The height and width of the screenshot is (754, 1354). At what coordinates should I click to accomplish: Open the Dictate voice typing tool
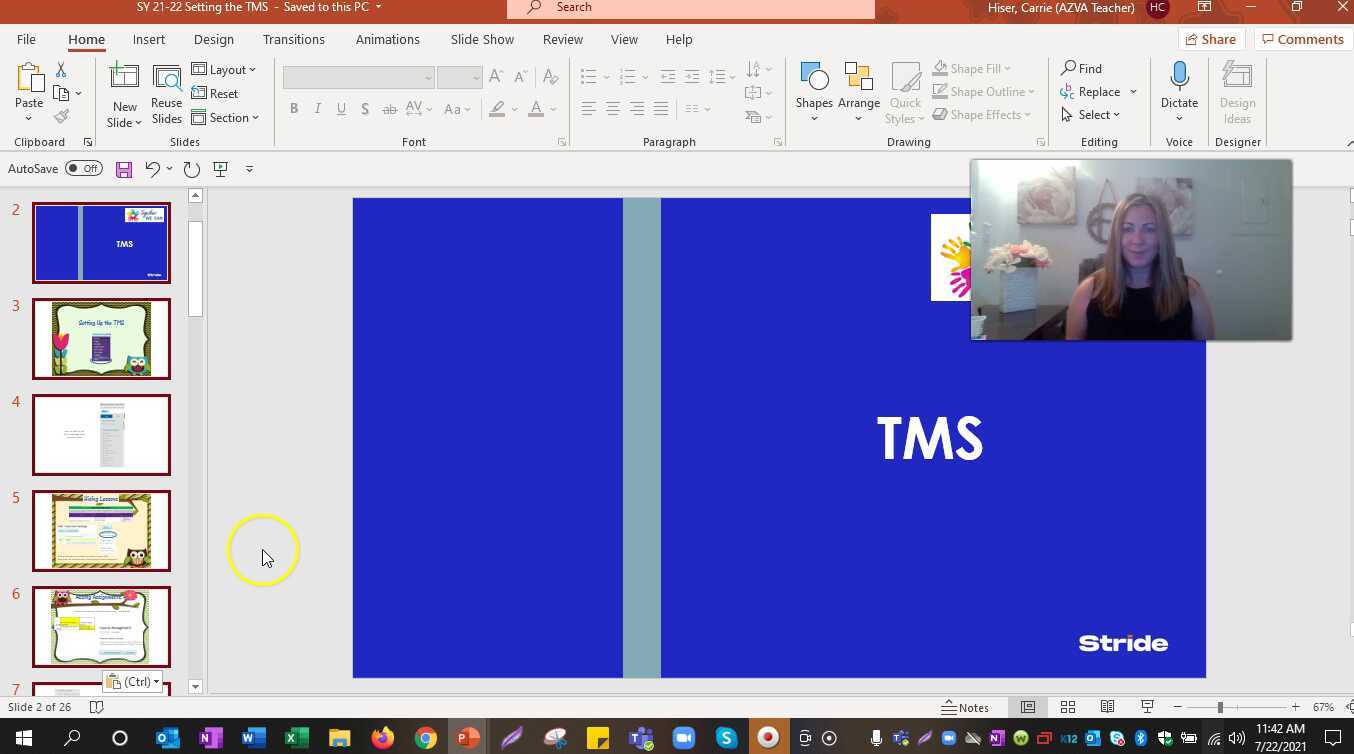1179,88
